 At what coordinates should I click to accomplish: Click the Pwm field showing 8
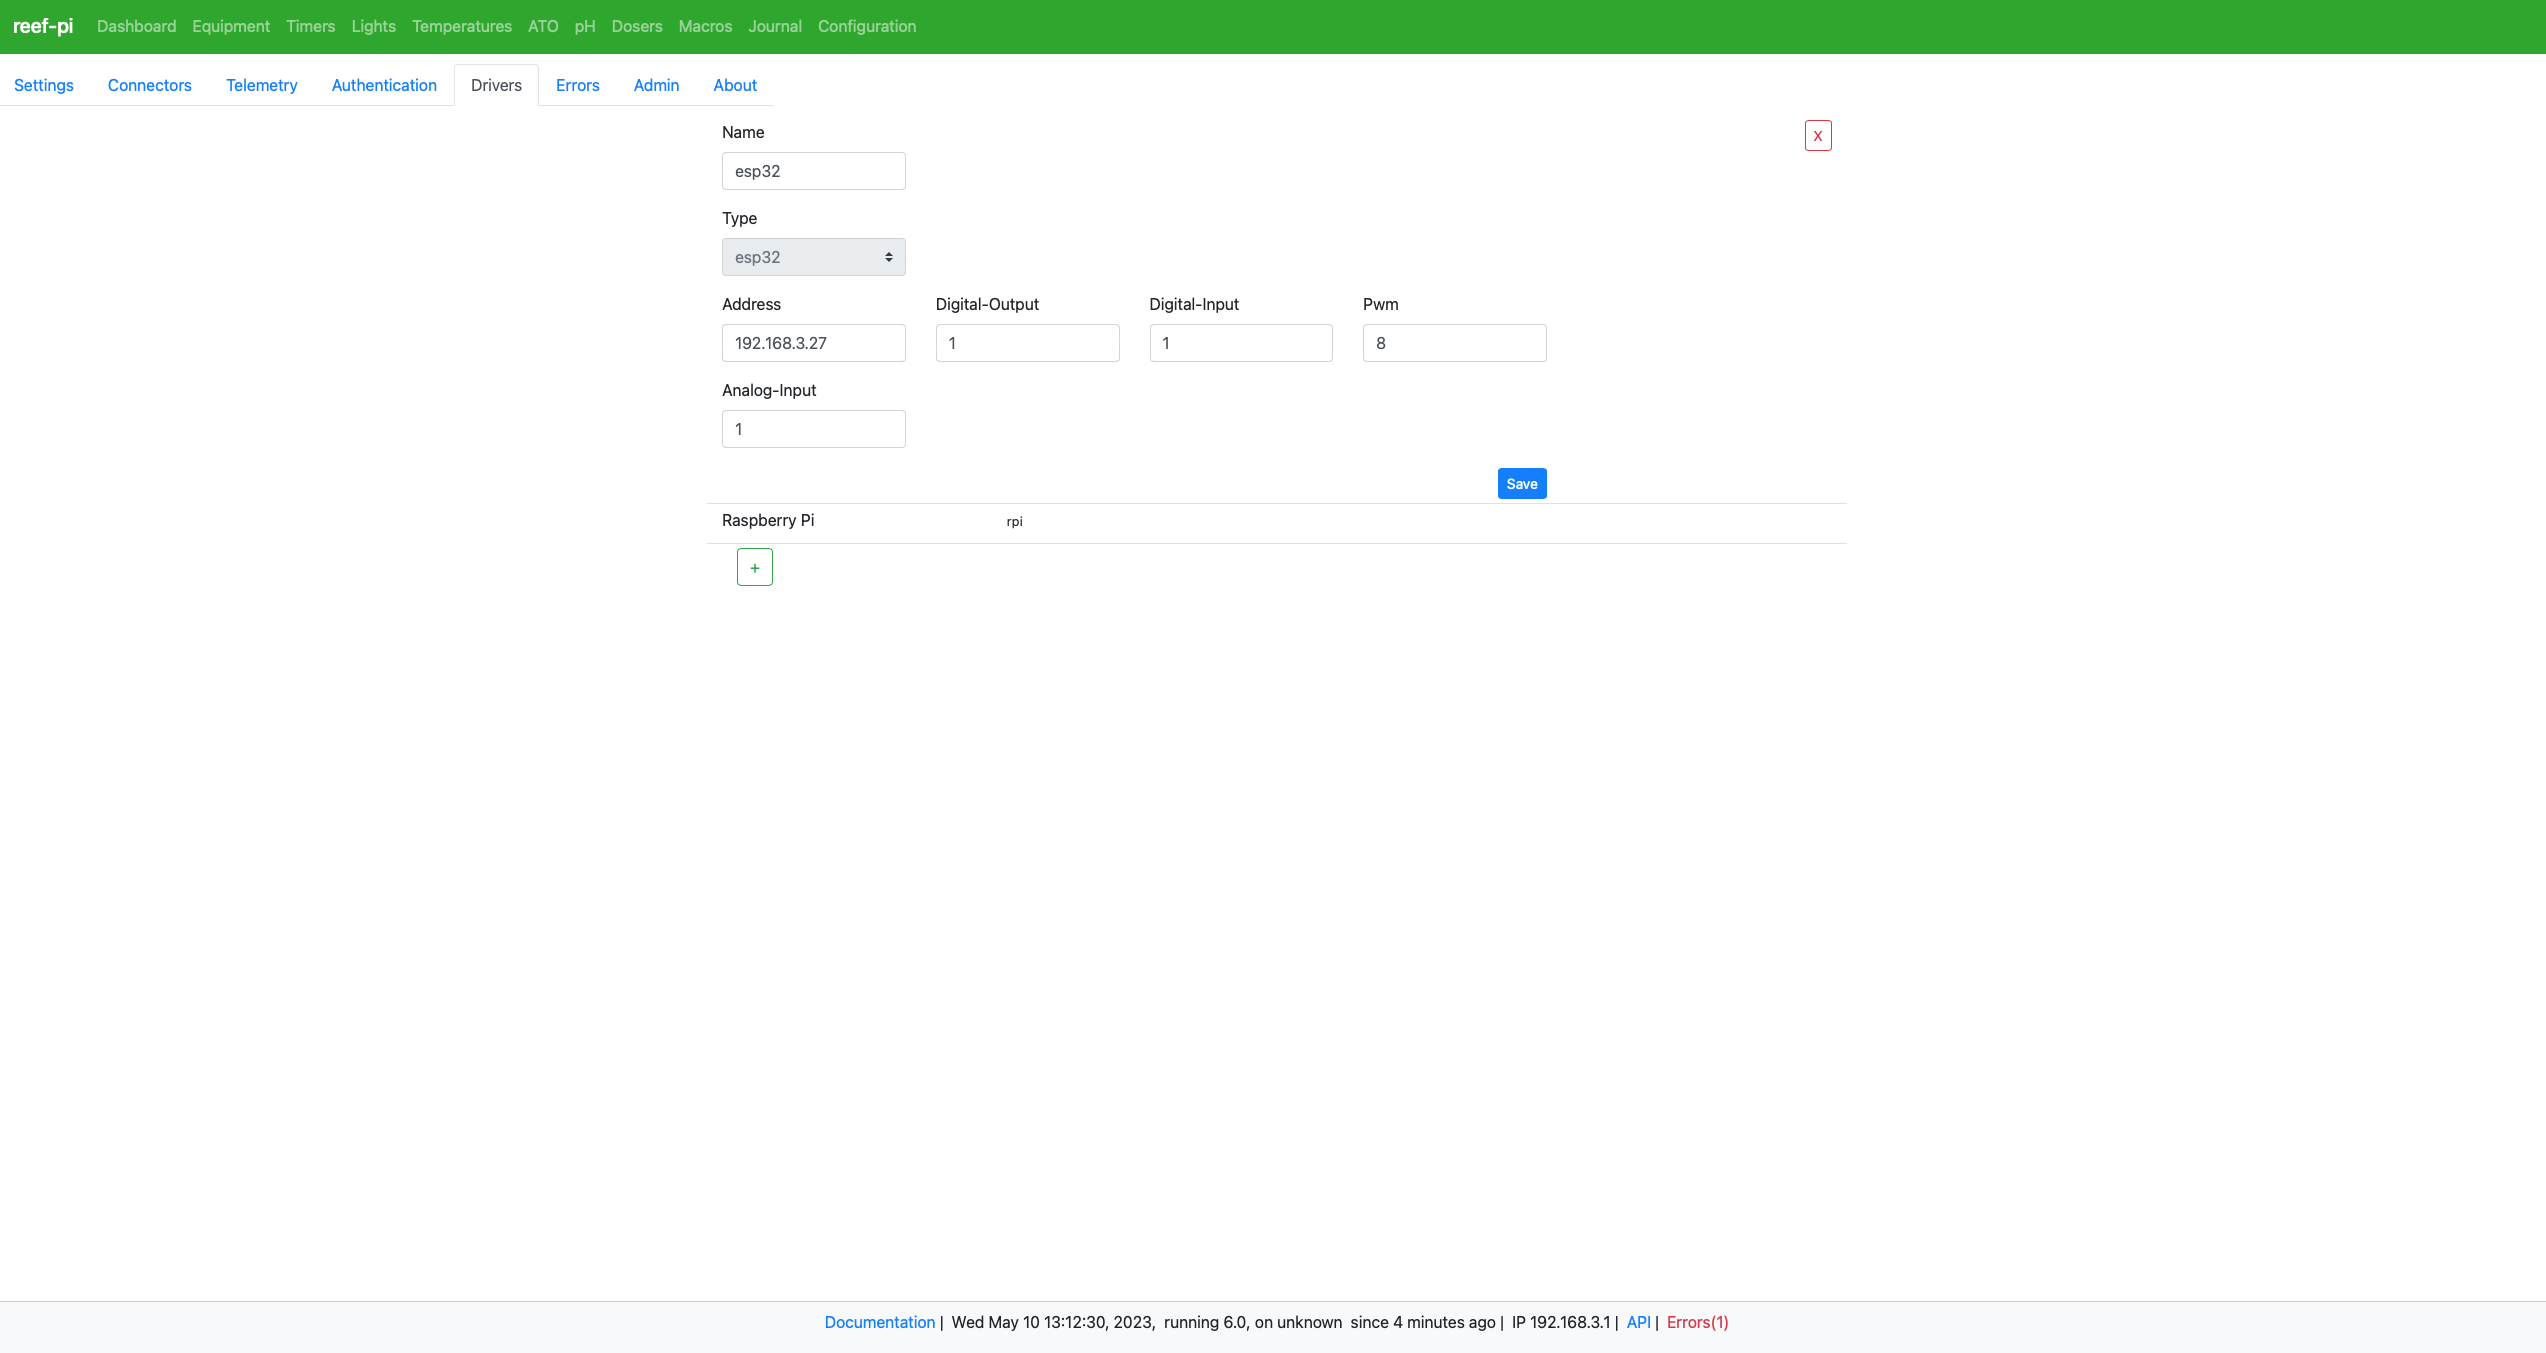click(x=1455, y=343)
